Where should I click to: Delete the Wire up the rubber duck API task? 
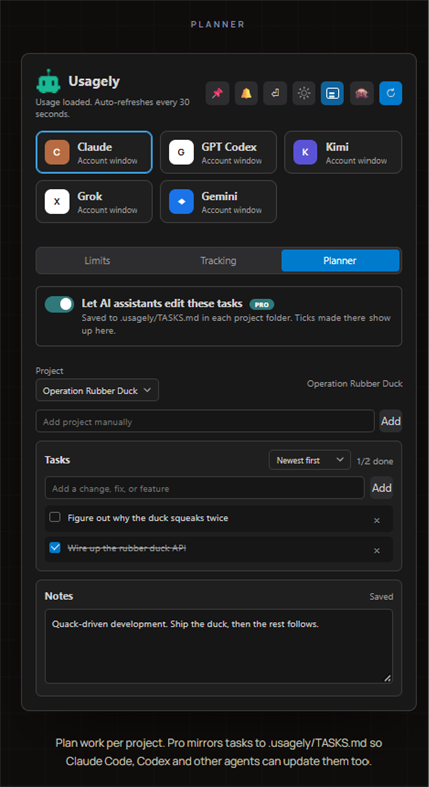(377, 551)
